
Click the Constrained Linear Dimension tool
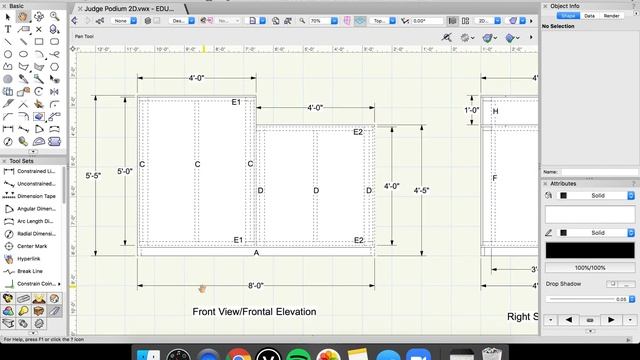pos(31,171)
